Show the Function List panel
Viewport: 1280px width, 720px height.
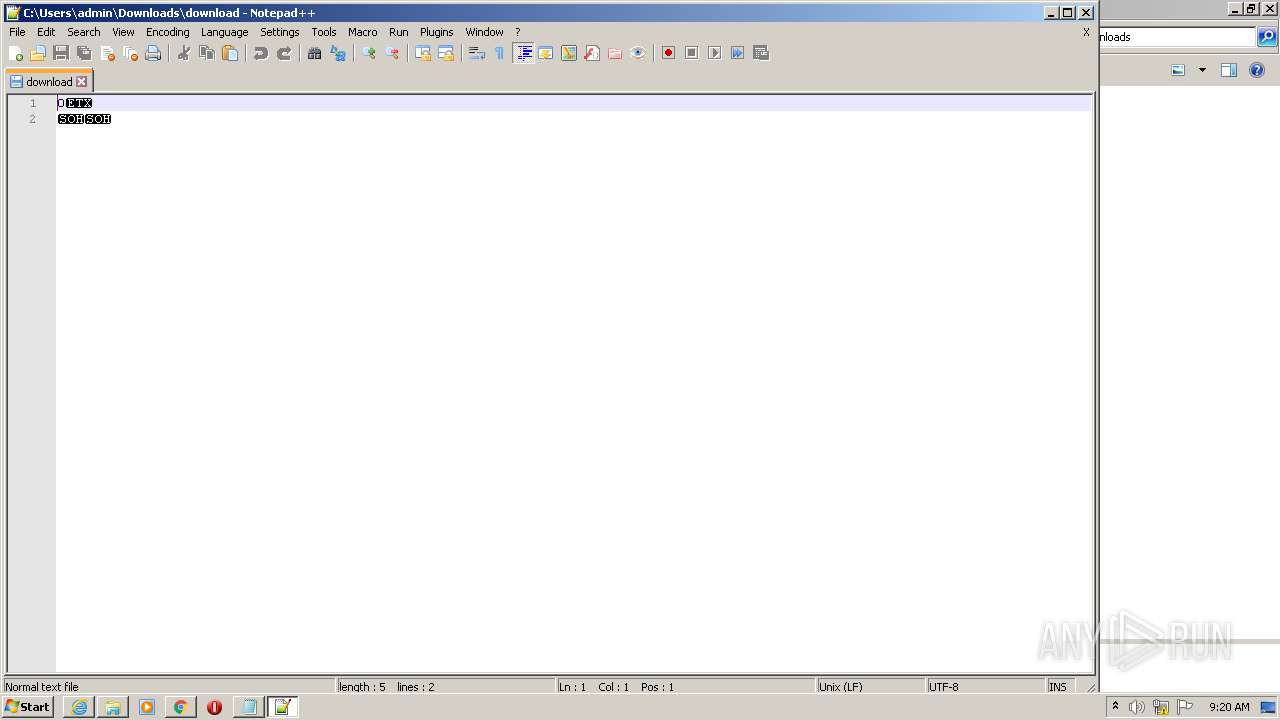[592, 53]
